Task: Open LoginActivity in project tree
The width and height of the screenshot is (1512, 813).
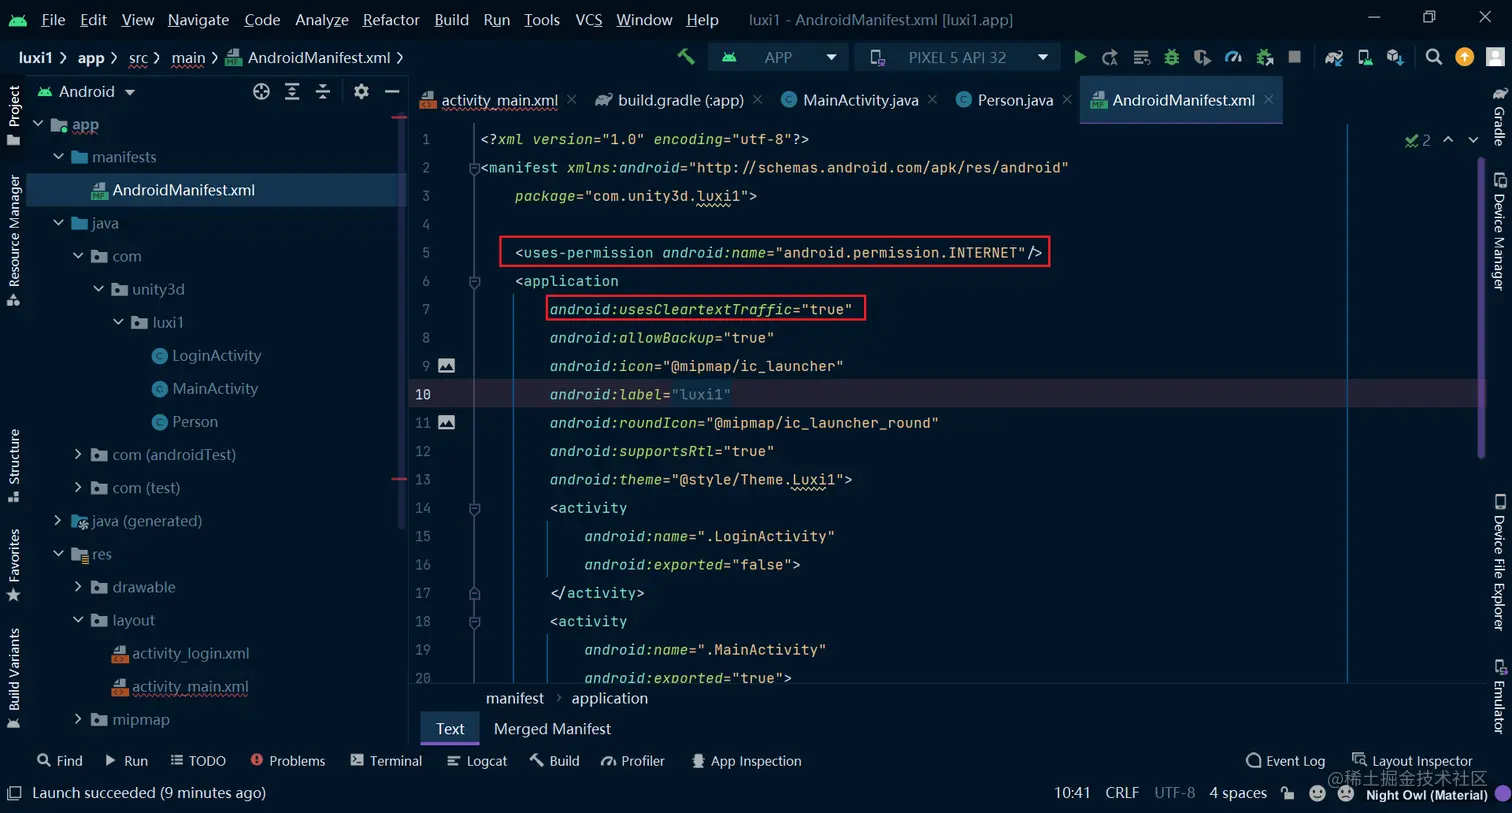Action: pyautogui.click(x=216, y=356)
